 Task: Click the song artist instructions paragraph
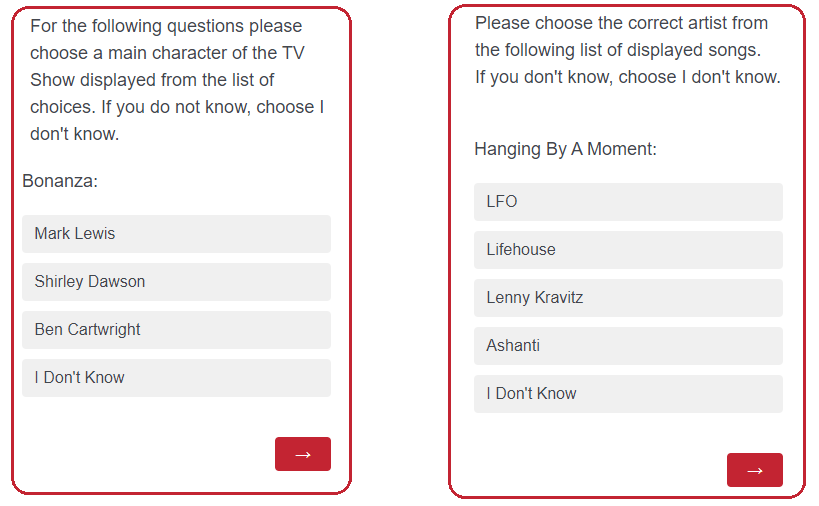coord(627,50)
